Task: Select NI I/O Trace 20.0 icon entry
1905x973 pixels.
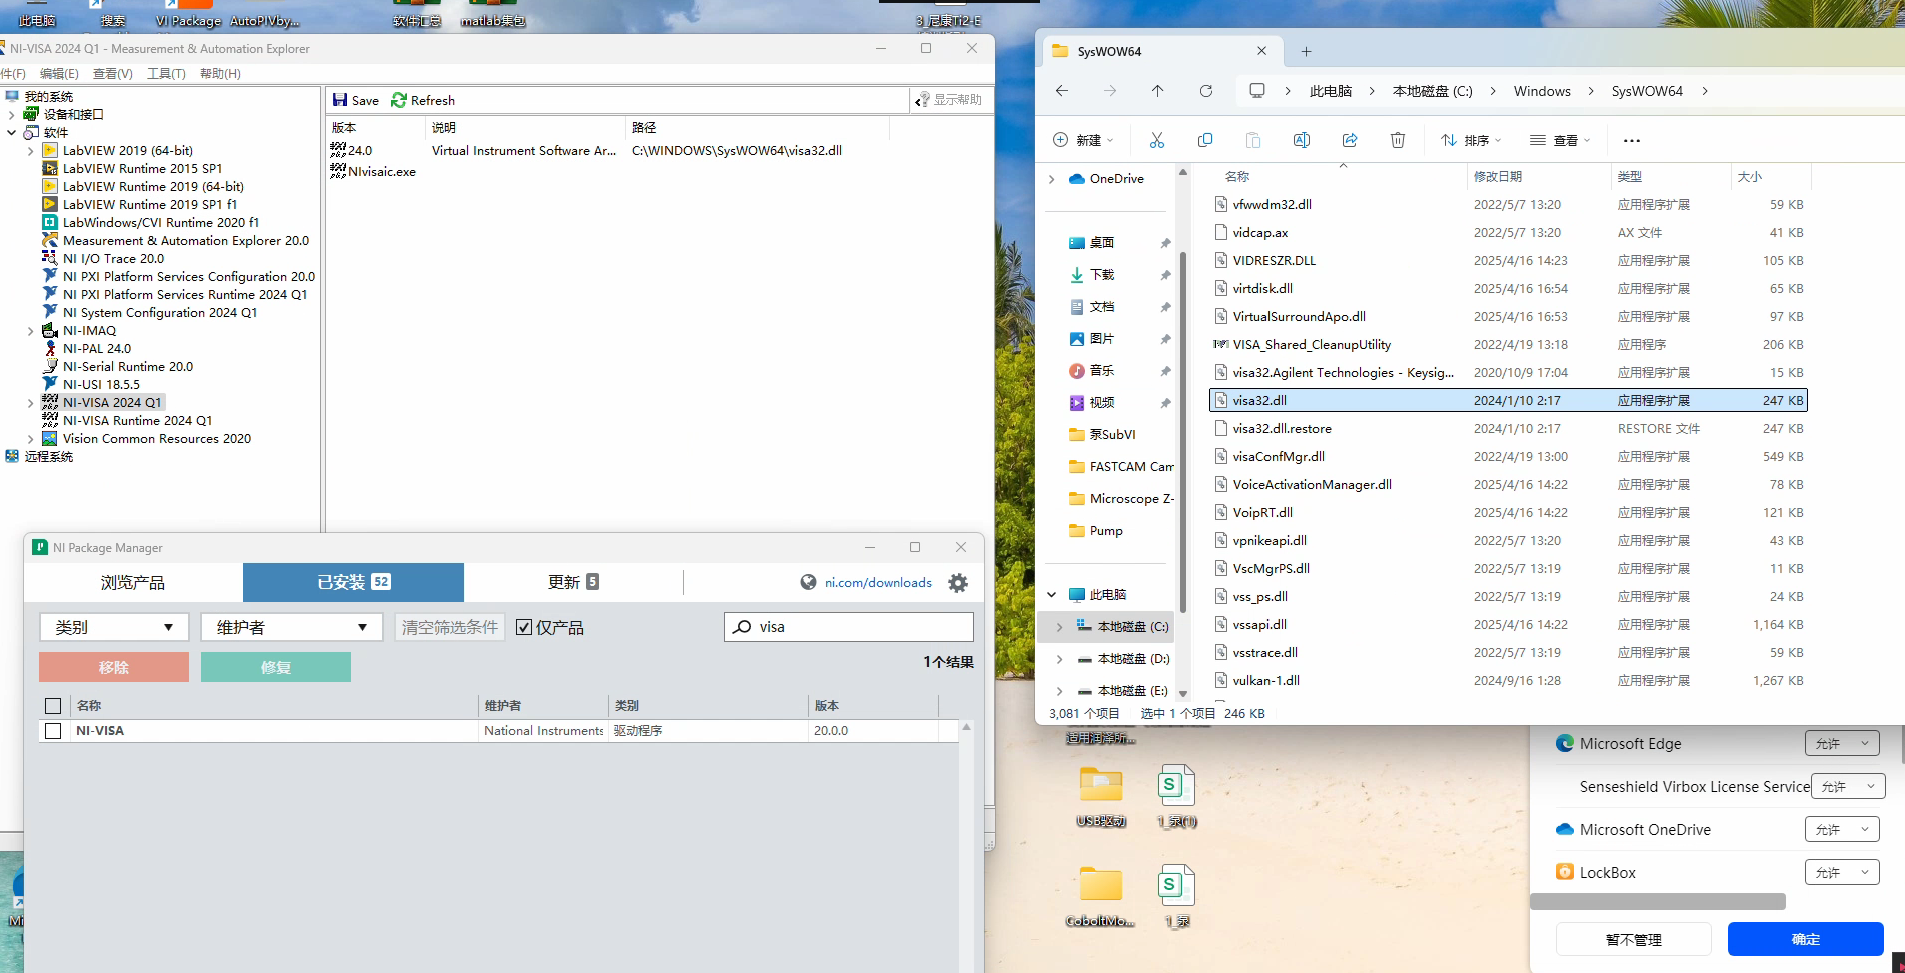Action: (x=50, y=258)
